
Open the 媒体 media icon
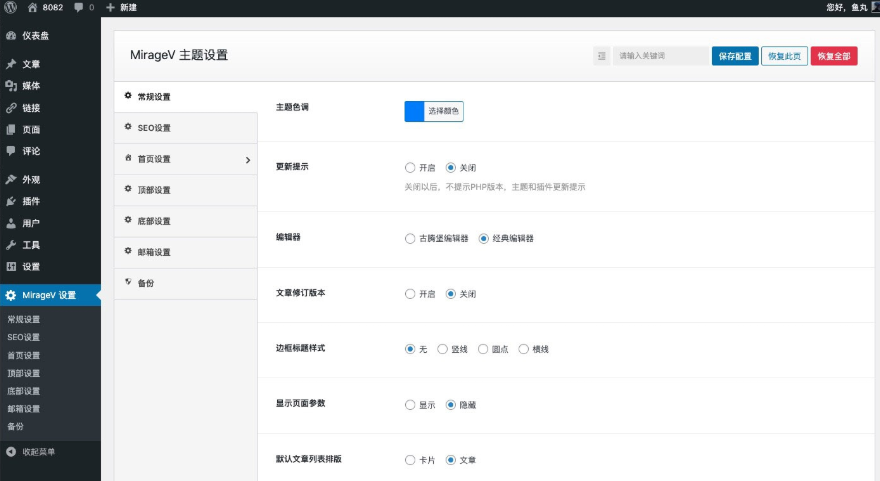pos(11,85)
